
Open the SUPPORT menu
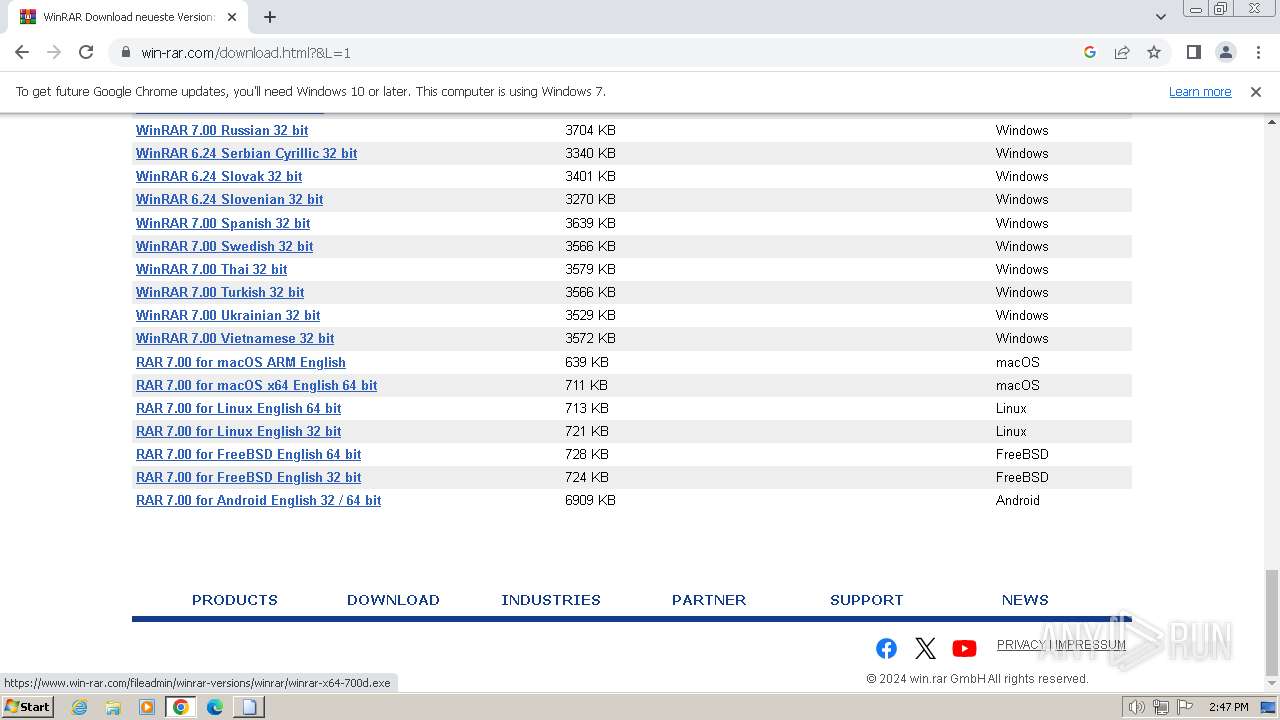coord(867,600)
